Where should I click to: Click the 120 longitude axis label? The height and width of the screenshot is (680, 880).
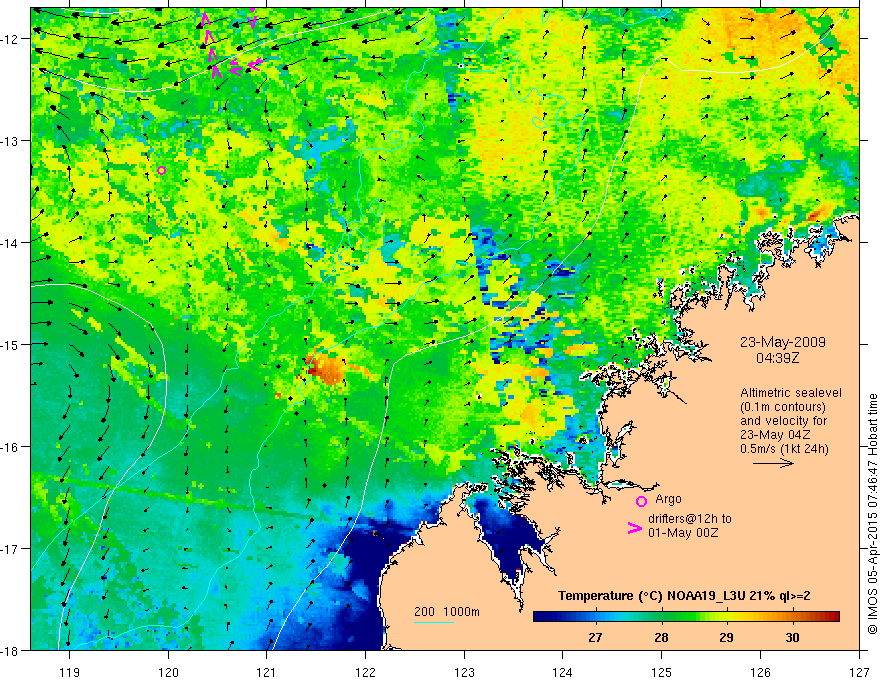pyautogui.click(x=168, y=672)
